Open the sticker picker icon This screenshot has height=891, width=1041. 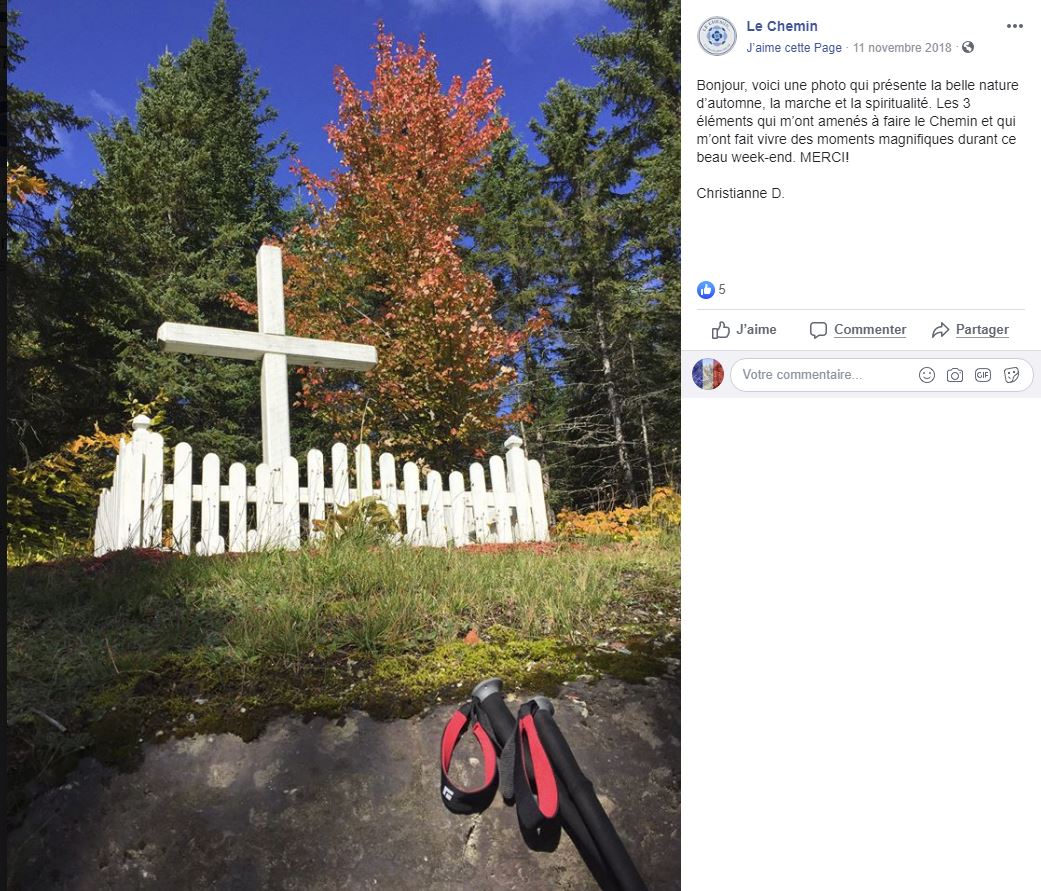[1011, 375]
